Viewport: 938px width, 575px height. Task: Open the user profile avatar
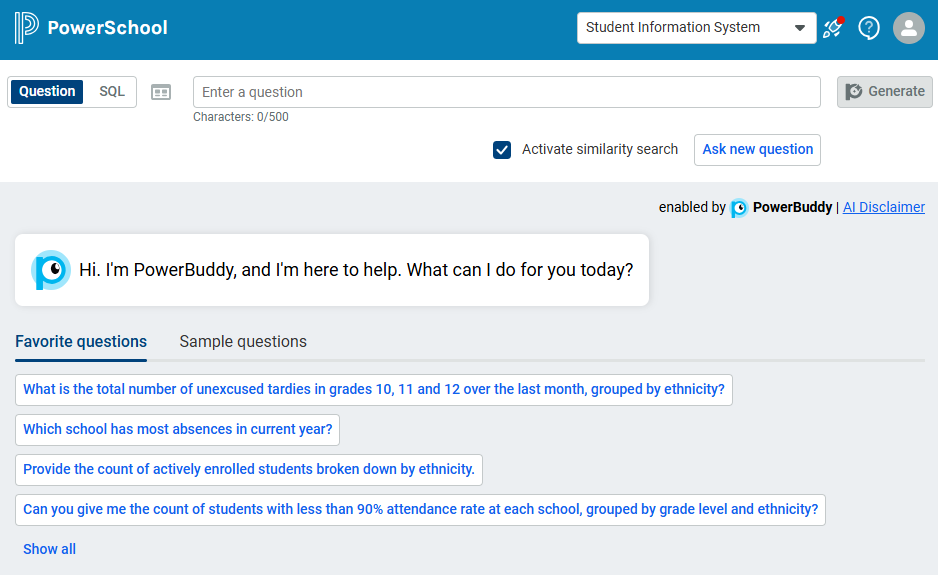908,28
